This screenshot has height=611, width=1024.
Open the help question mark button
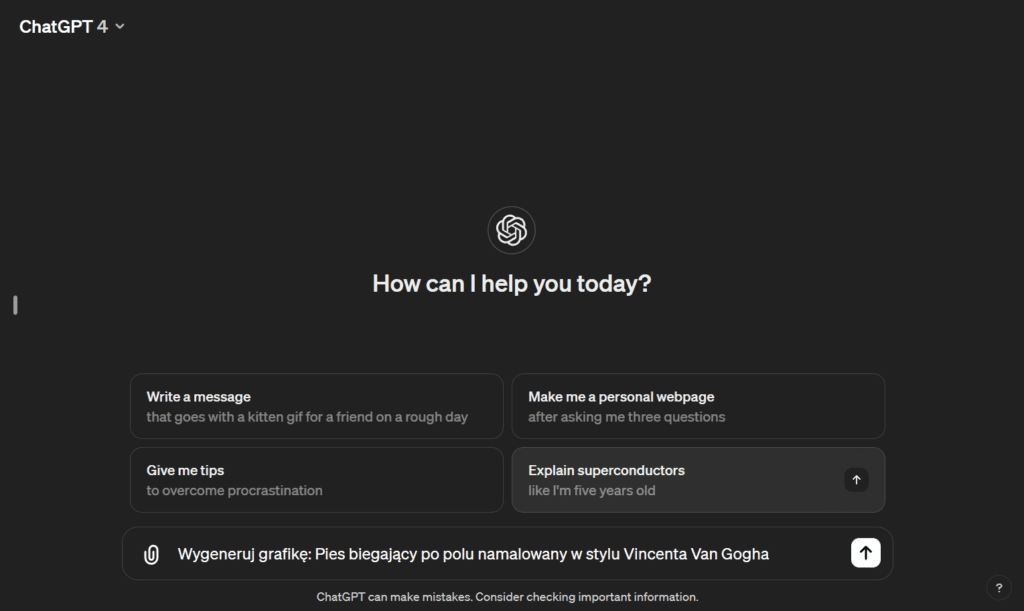998,588
